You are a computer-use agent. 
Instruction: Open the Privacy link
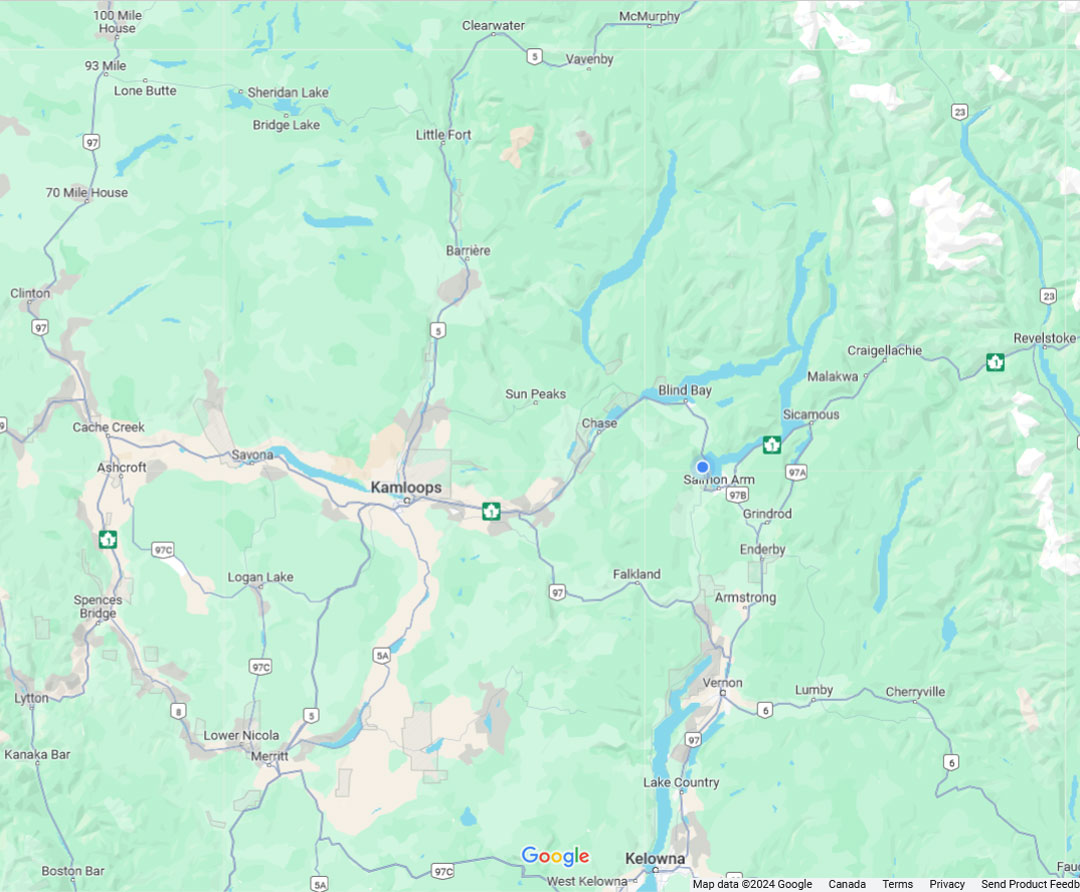point(947,884)
